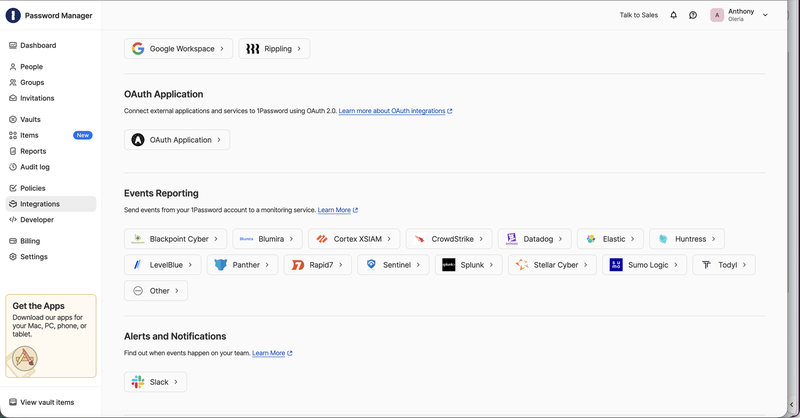Viewport: 800px width, 418px height.
Task: Click the Sentinel shield icon
Action: coord(371,264)
